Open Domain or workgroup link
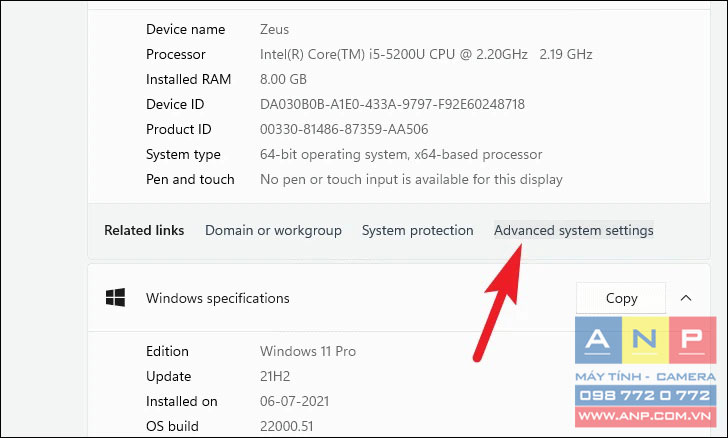 (x=273, y=230)
